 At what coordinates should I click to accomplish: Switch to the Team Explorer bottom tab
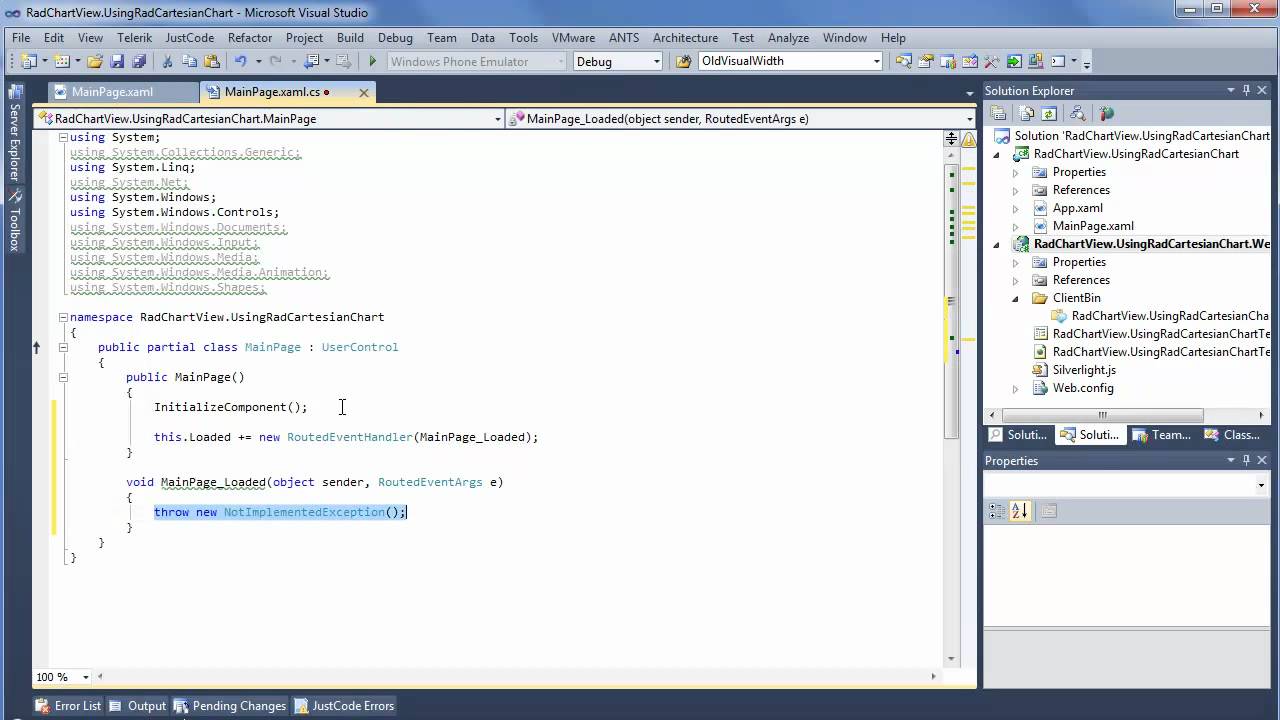[1160, 435]
